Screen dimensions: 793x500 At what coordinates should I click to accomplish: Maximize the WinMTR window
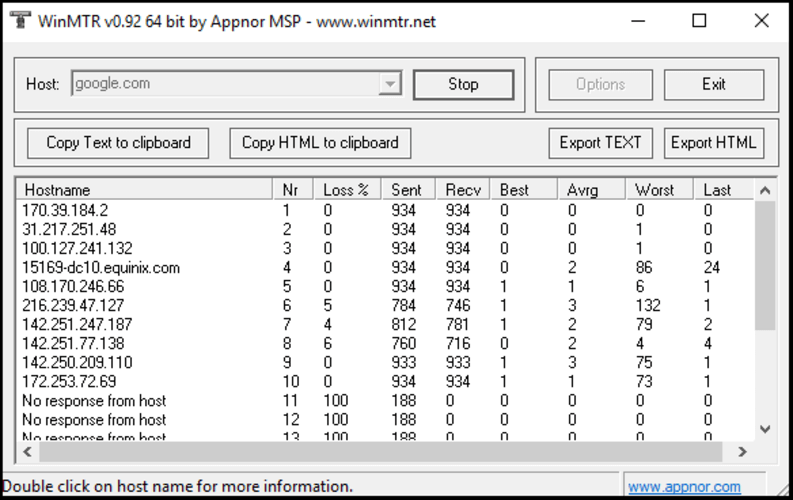coord(699,21)
